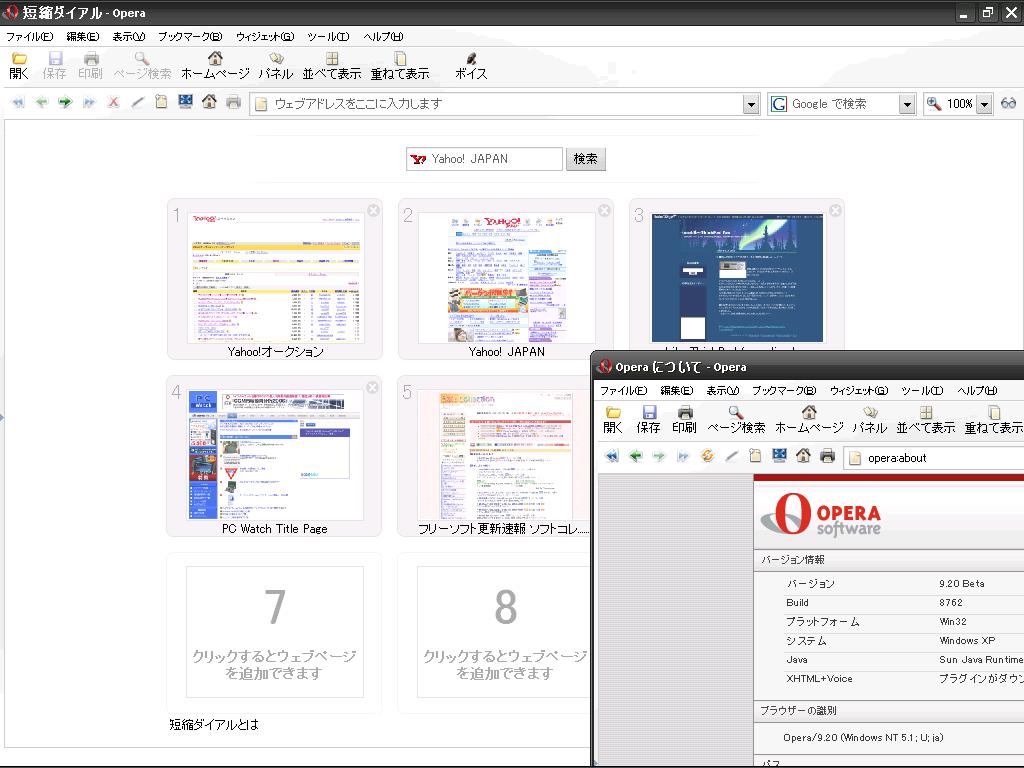
Task: Click the Home house icon in main address bar
Action: (x=209, y=102)
